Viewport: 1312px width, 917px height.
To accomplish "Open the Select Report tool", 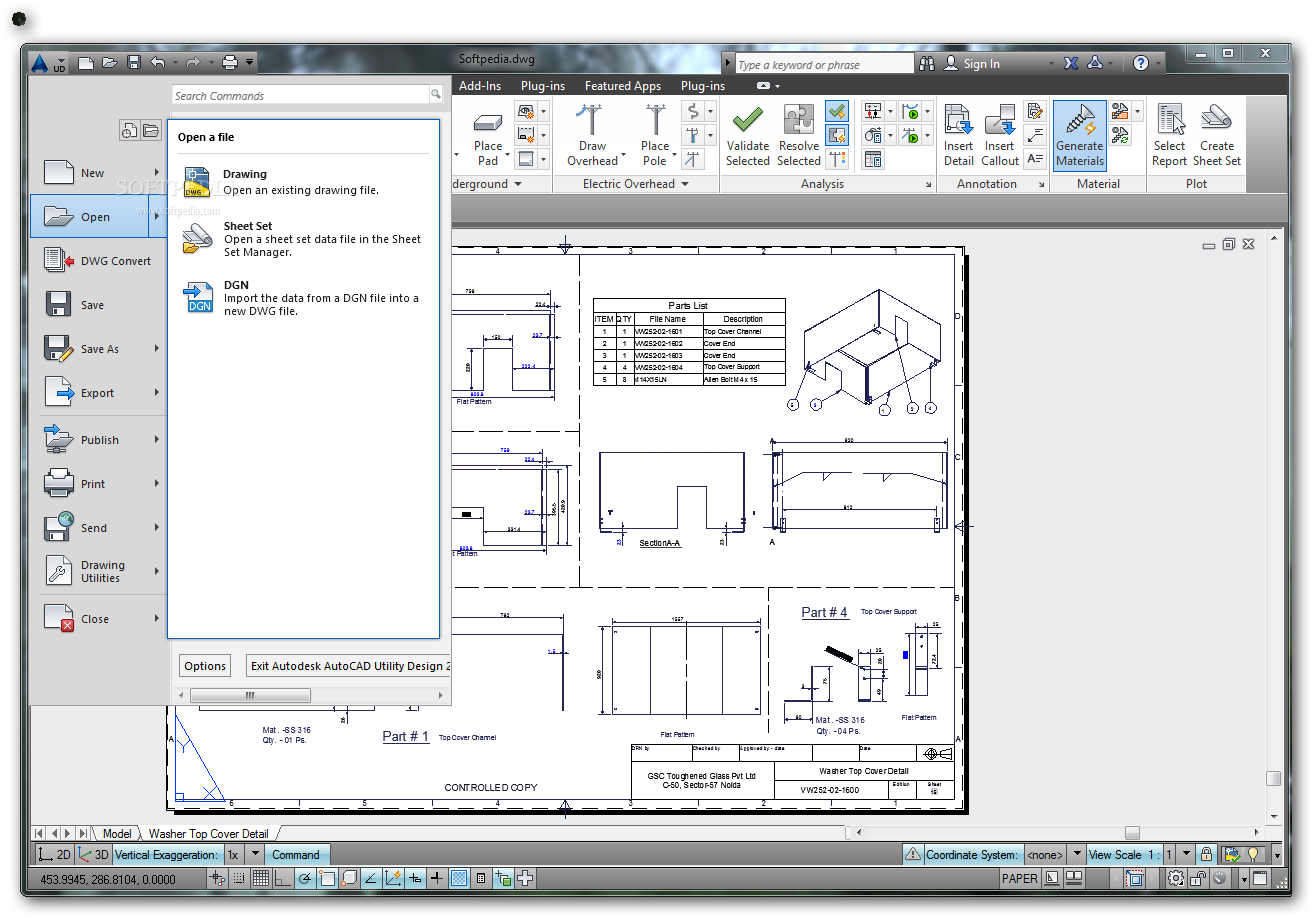I will 1169,135.
